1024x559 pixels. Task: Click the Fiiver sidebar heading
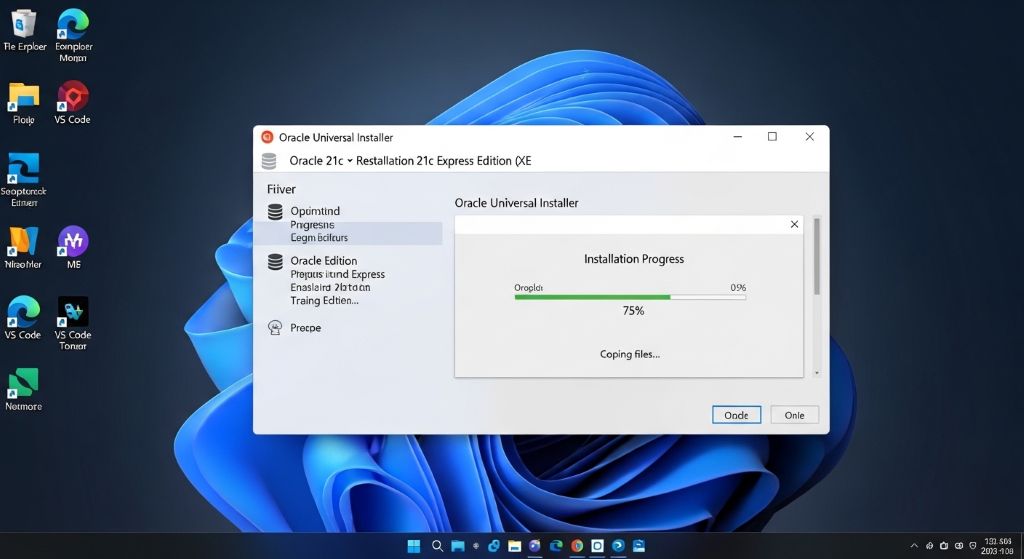[x=281, y=189]
